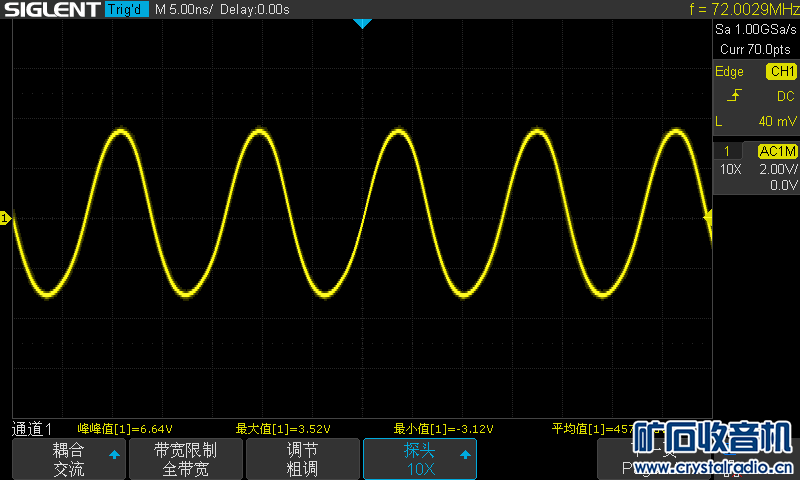Click the up arrow on the coupling button
This screenshot has height=480, width=800.
pyautogui.click(x=114, y=454)
